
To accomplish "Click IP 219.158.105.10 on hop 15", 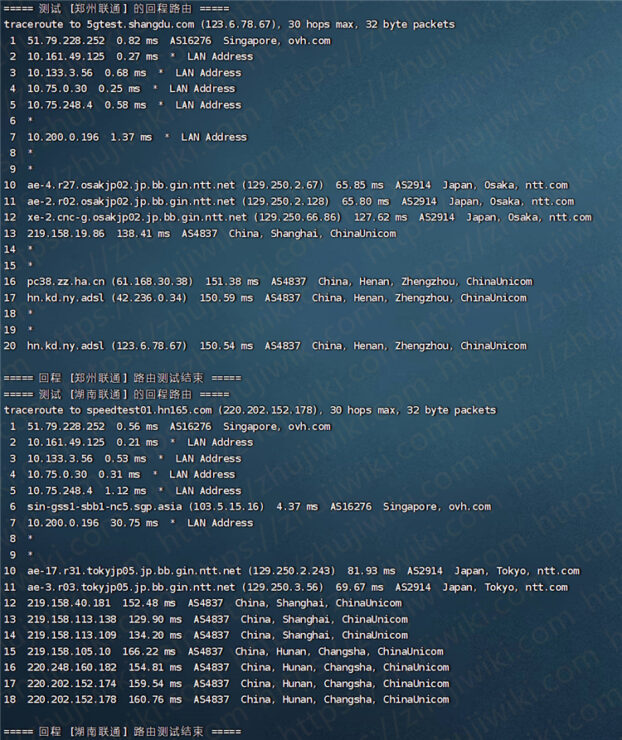I will [x=68, y=652].
